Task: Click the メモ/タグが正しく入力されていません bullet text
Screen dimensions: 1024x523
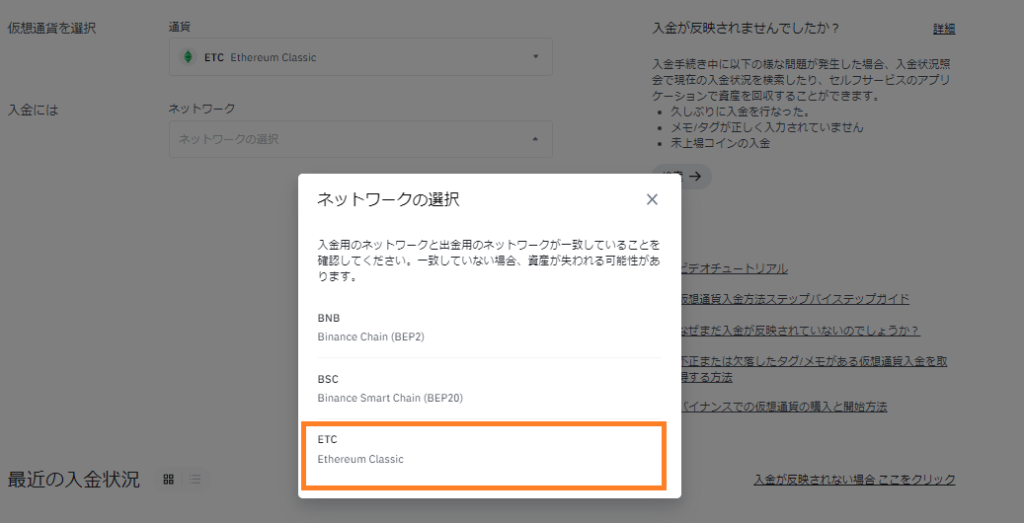Action: coord(767,127)
